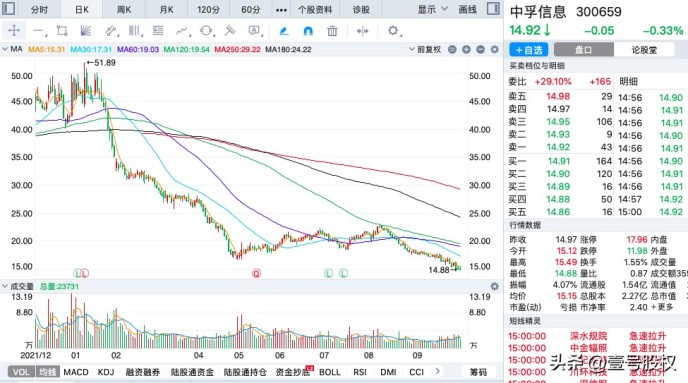Image resolution: width=688 pixels, height=383 pixels.
Task: Switch to the 60分 chart tab
Action: coord(251,9)
